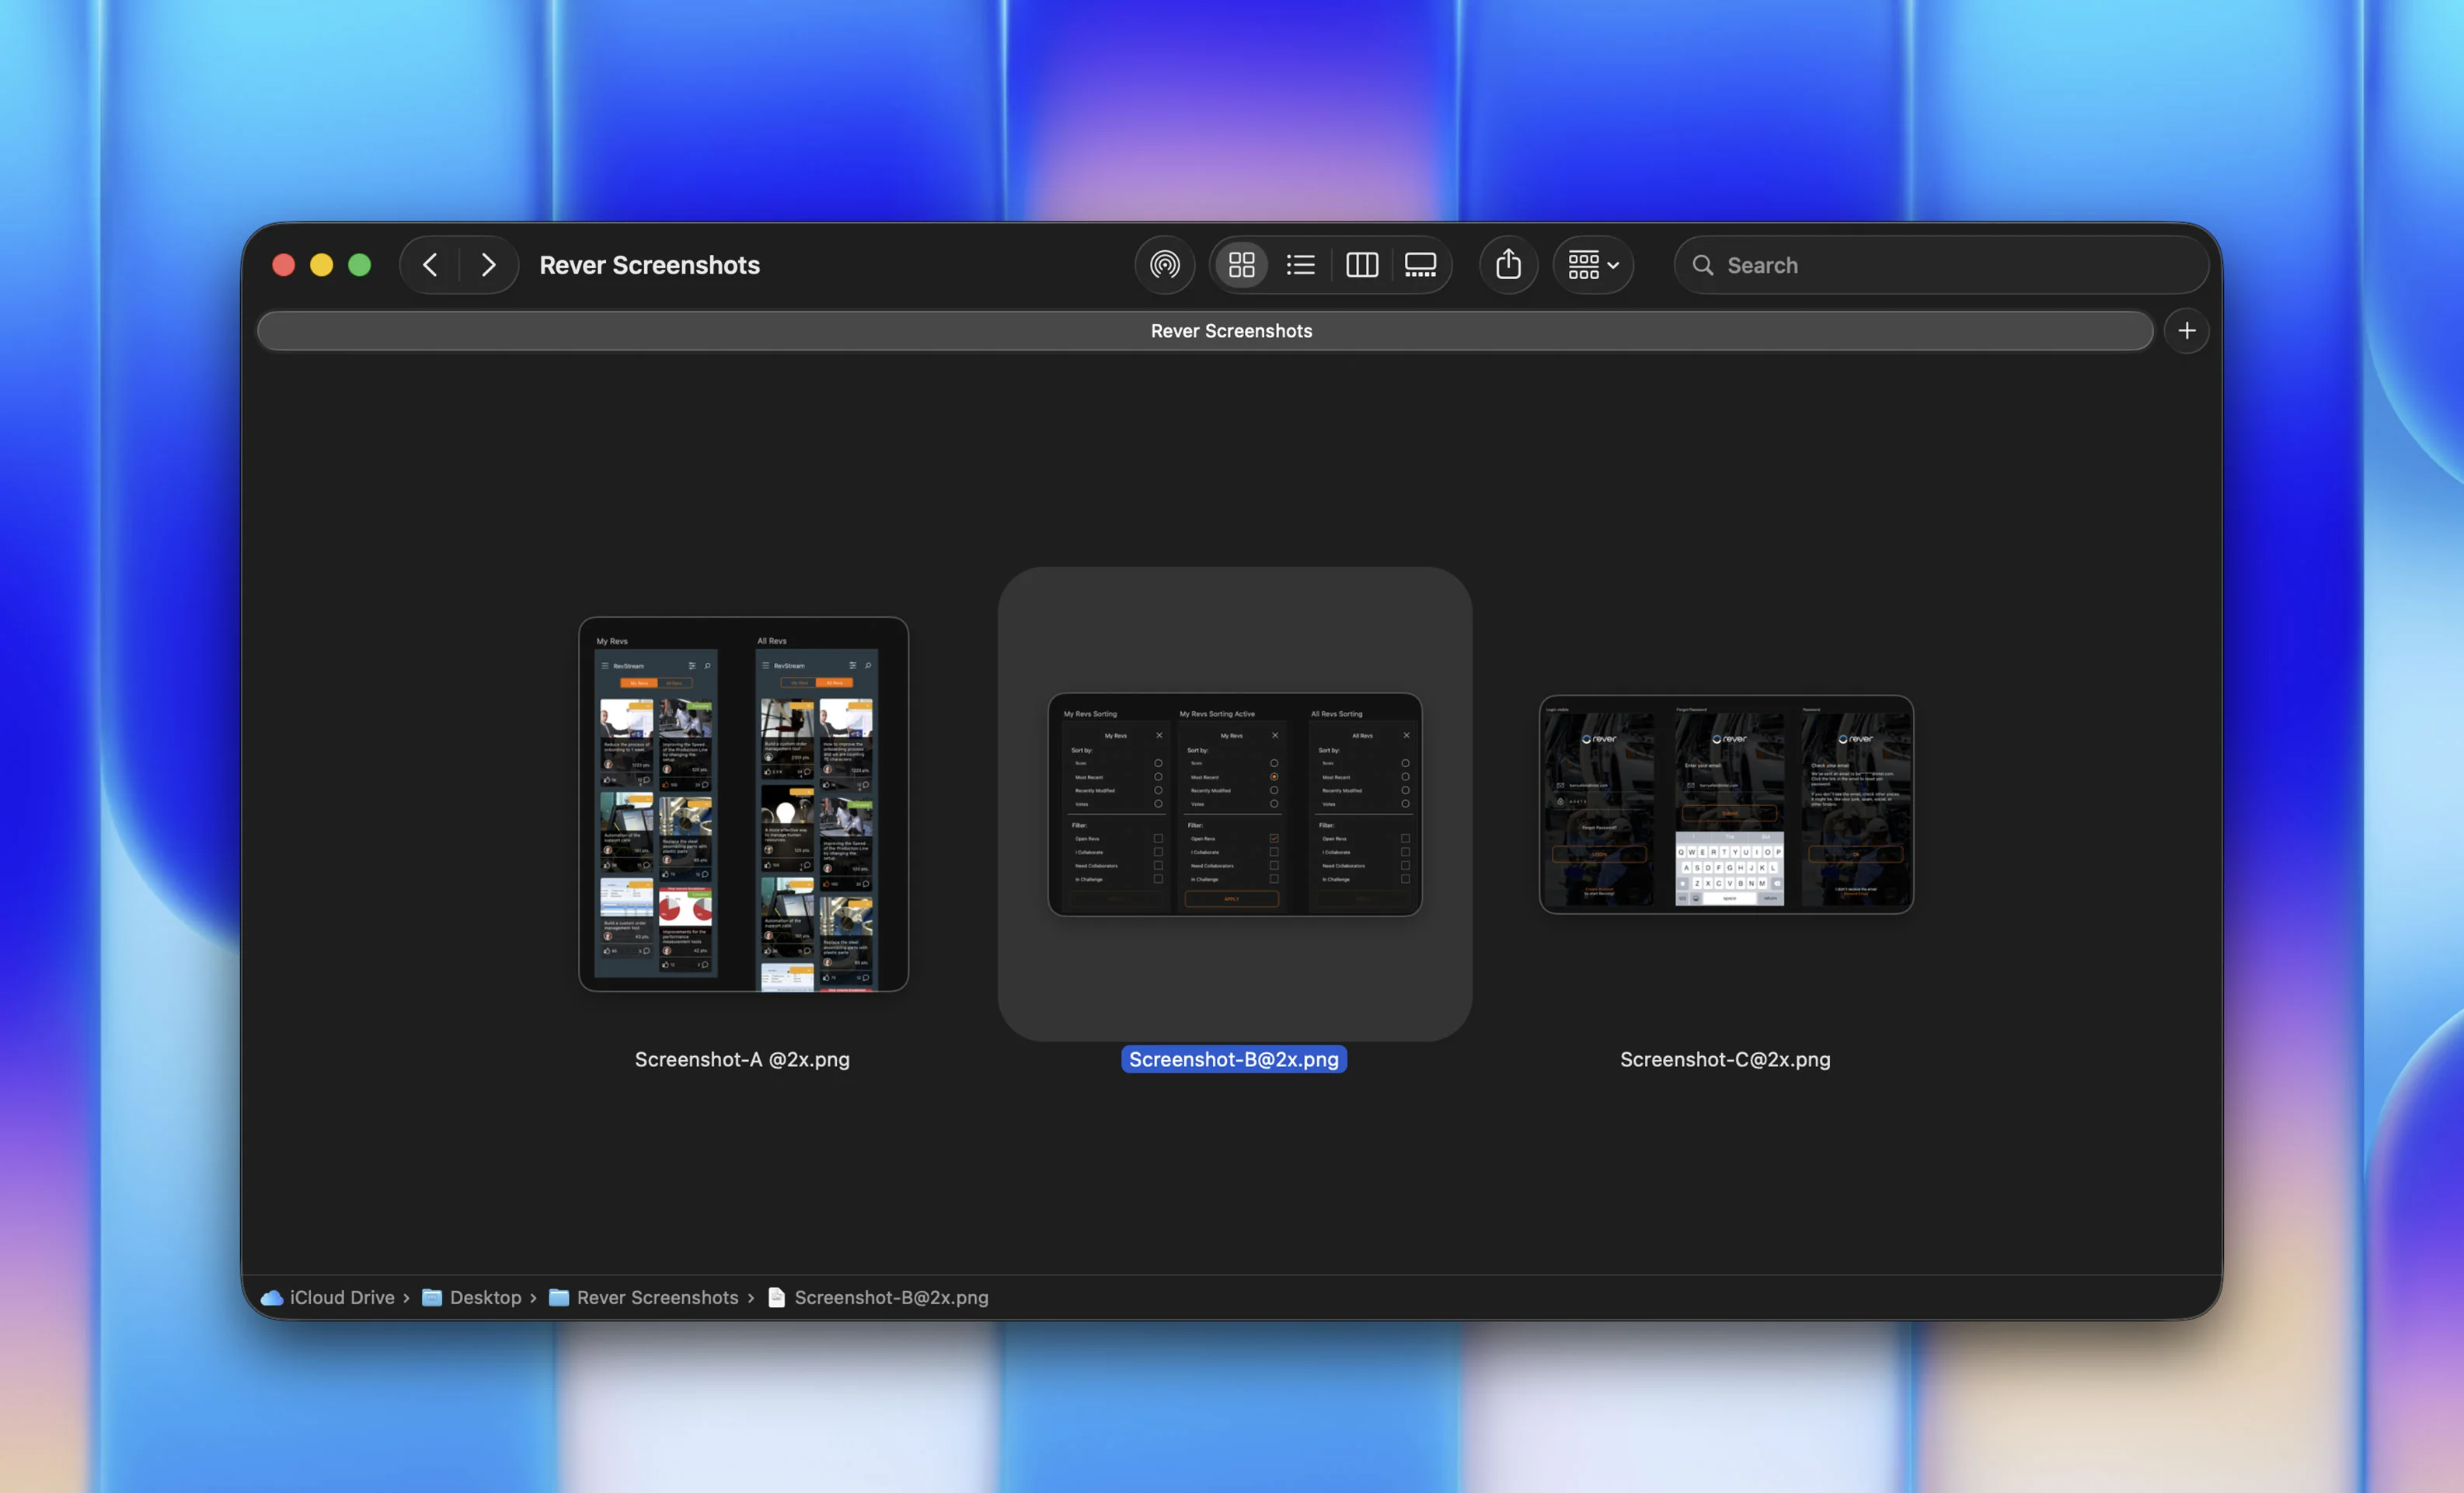Select the Screenshot-C@2x.png thumbnail
This screenshot has height=1493, width=2464.
pyautogui.click(x=1725, y=805)
